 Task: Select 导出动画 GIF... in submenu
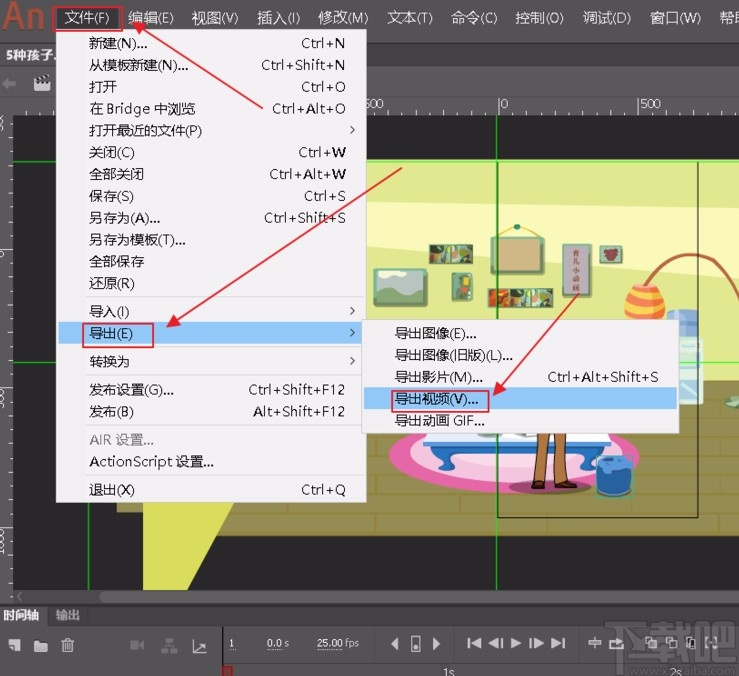(x=520, y=420)
